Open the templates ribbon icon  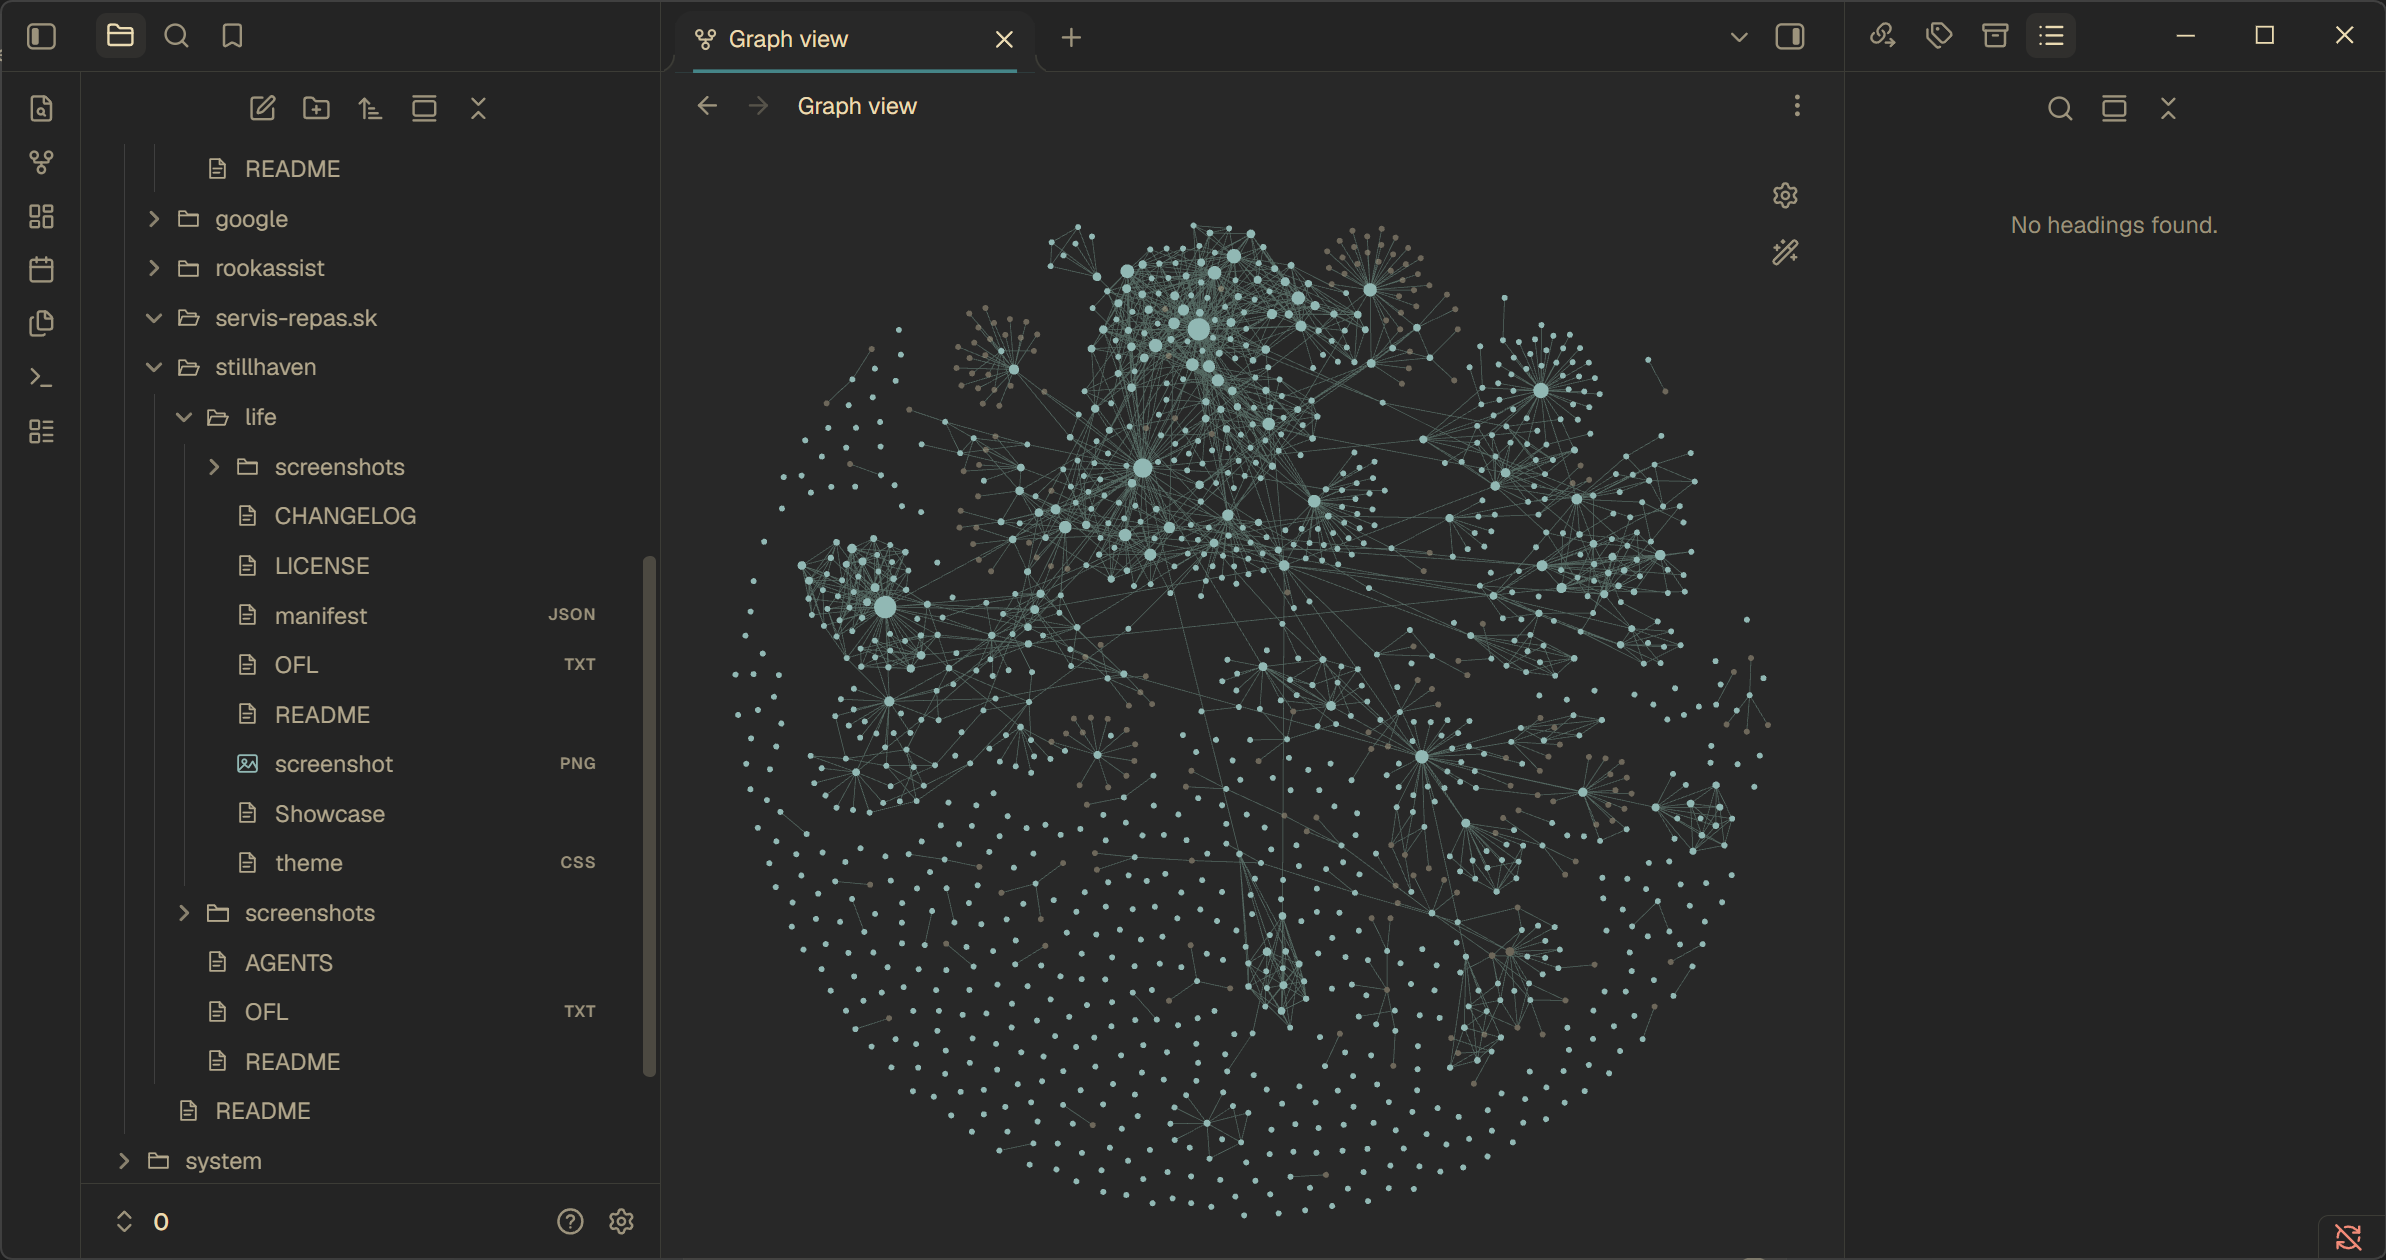pos(41,323)
